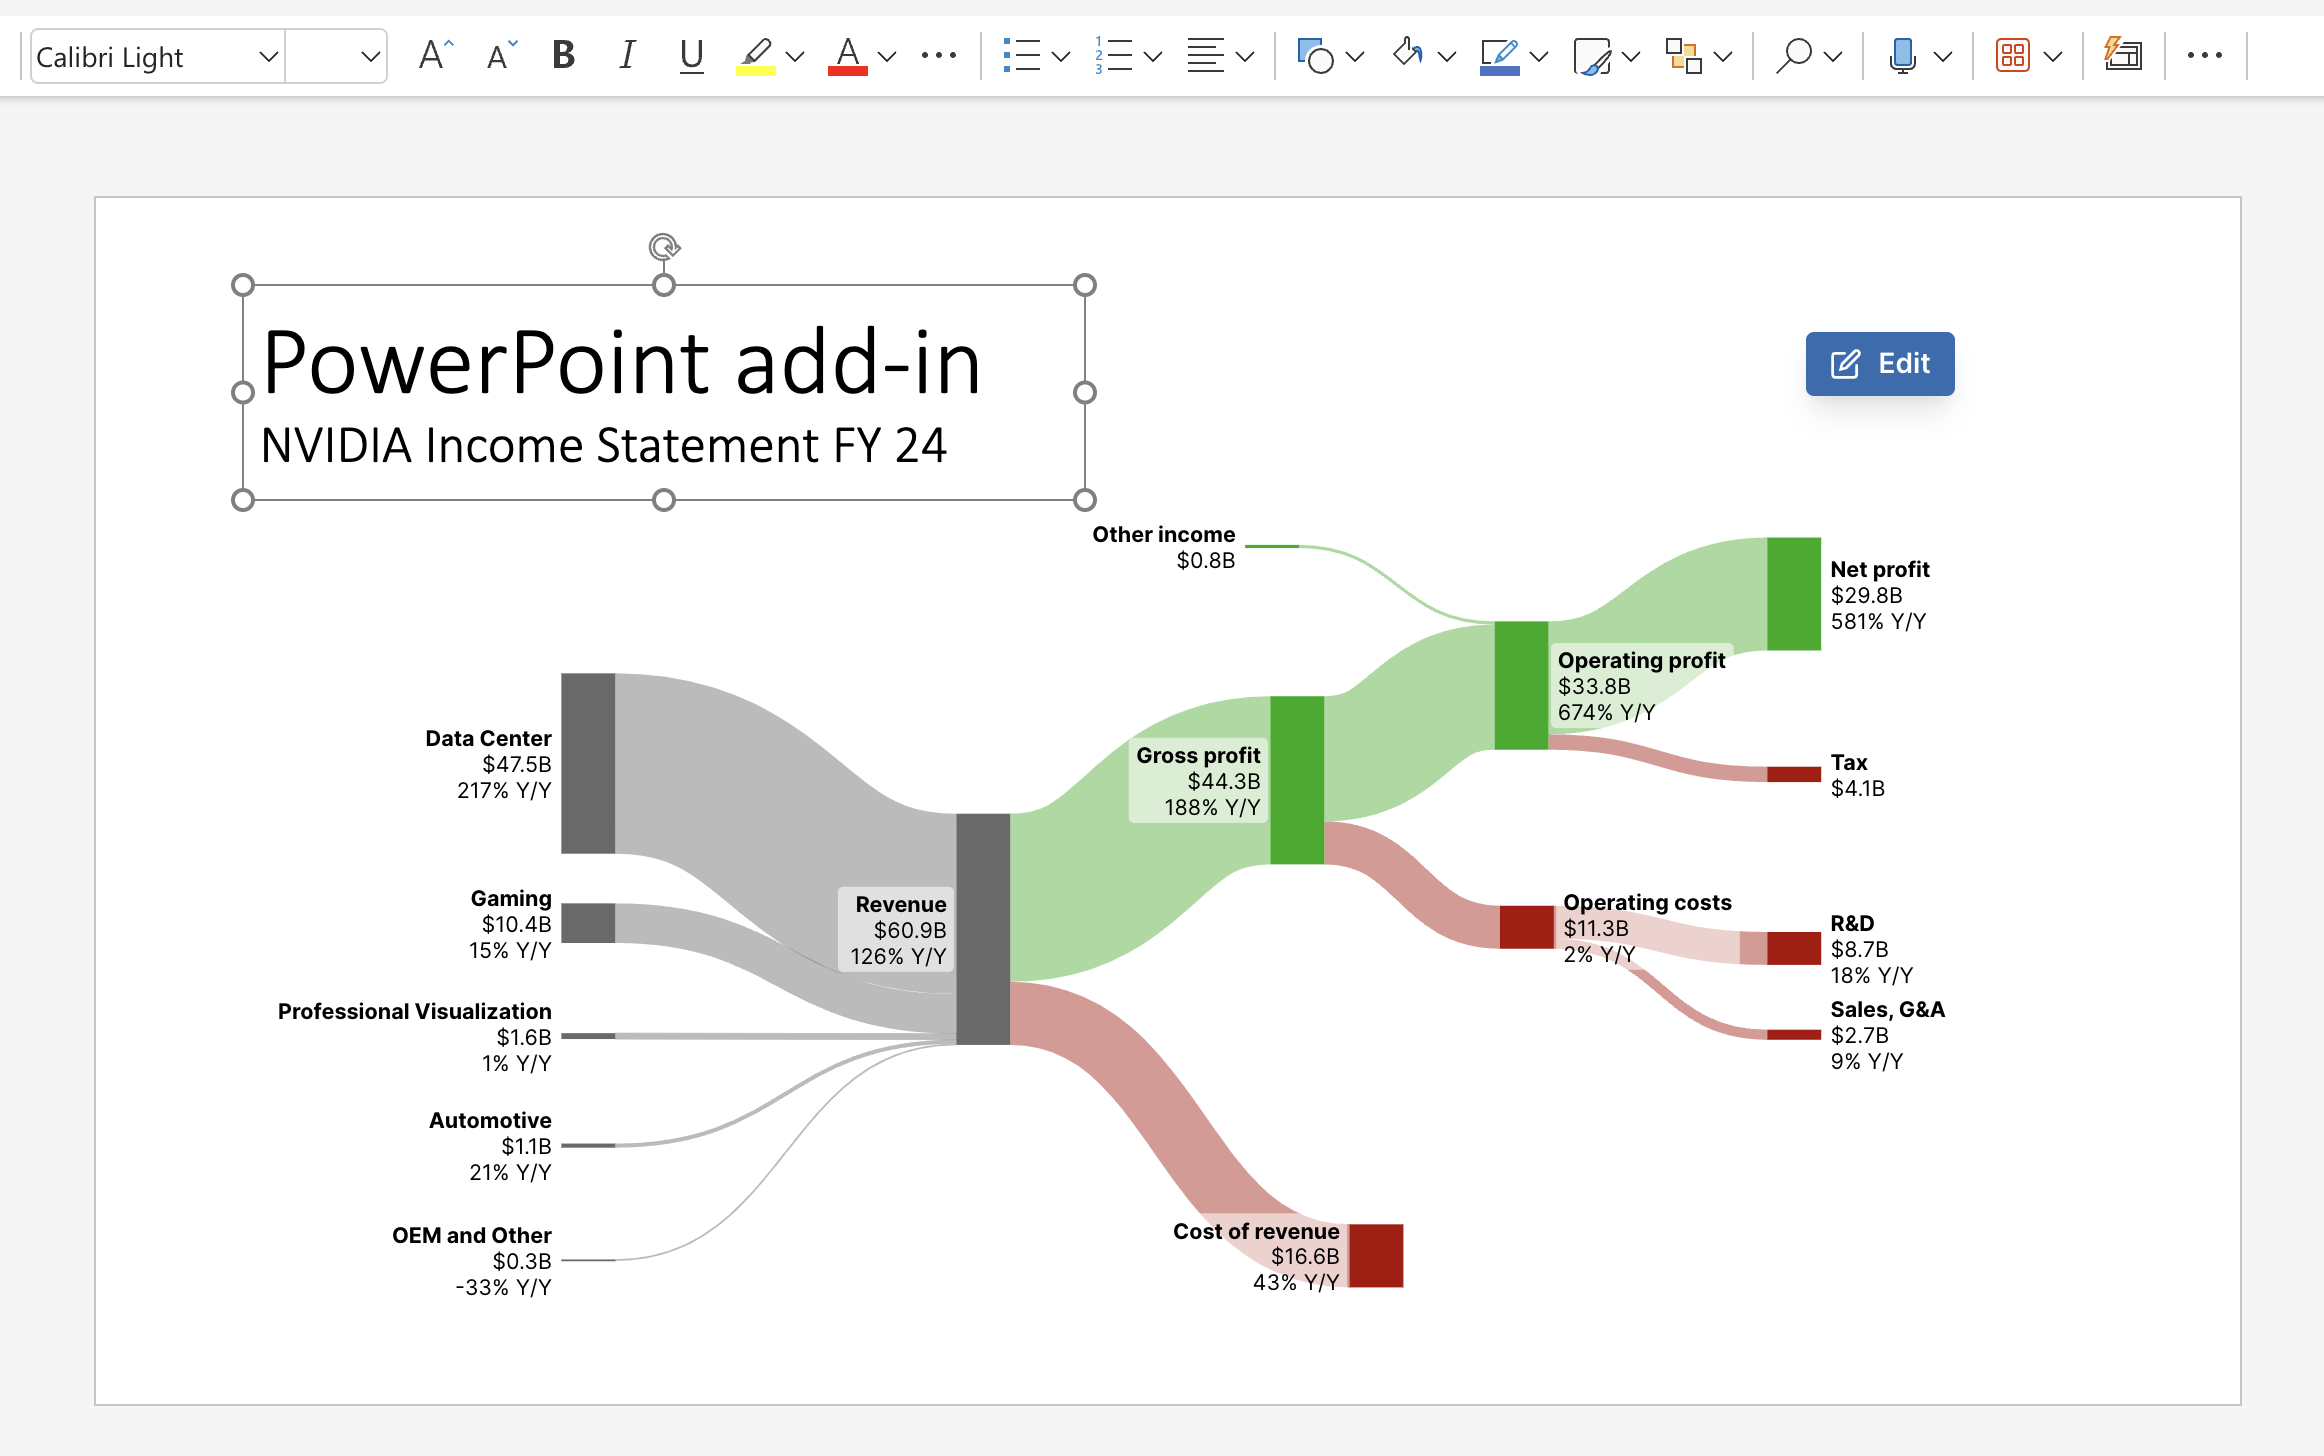2324x1456 pixels.
Task: Open more font options ellipsis
Action: point(939,56)
